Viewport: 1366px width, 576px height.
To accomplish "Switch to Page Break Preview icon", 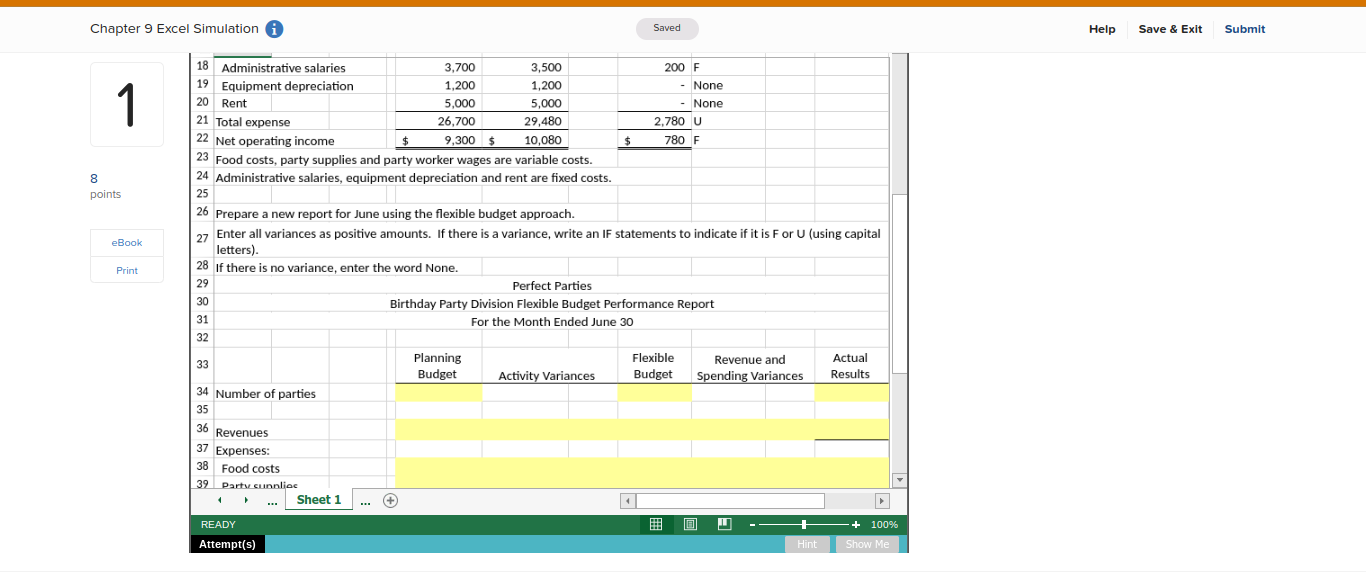I will (x=724, y=524).
